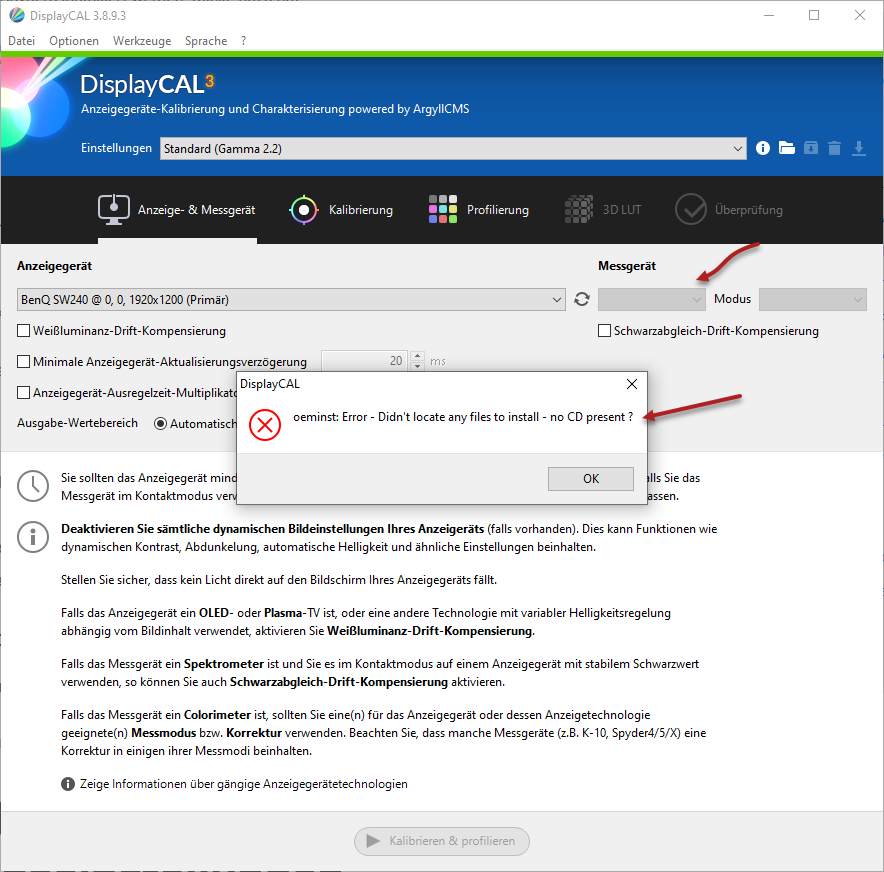The width and height of the screenshot is (884, 872).
Task: Open the Sprache menu
Action: (206, 41)
